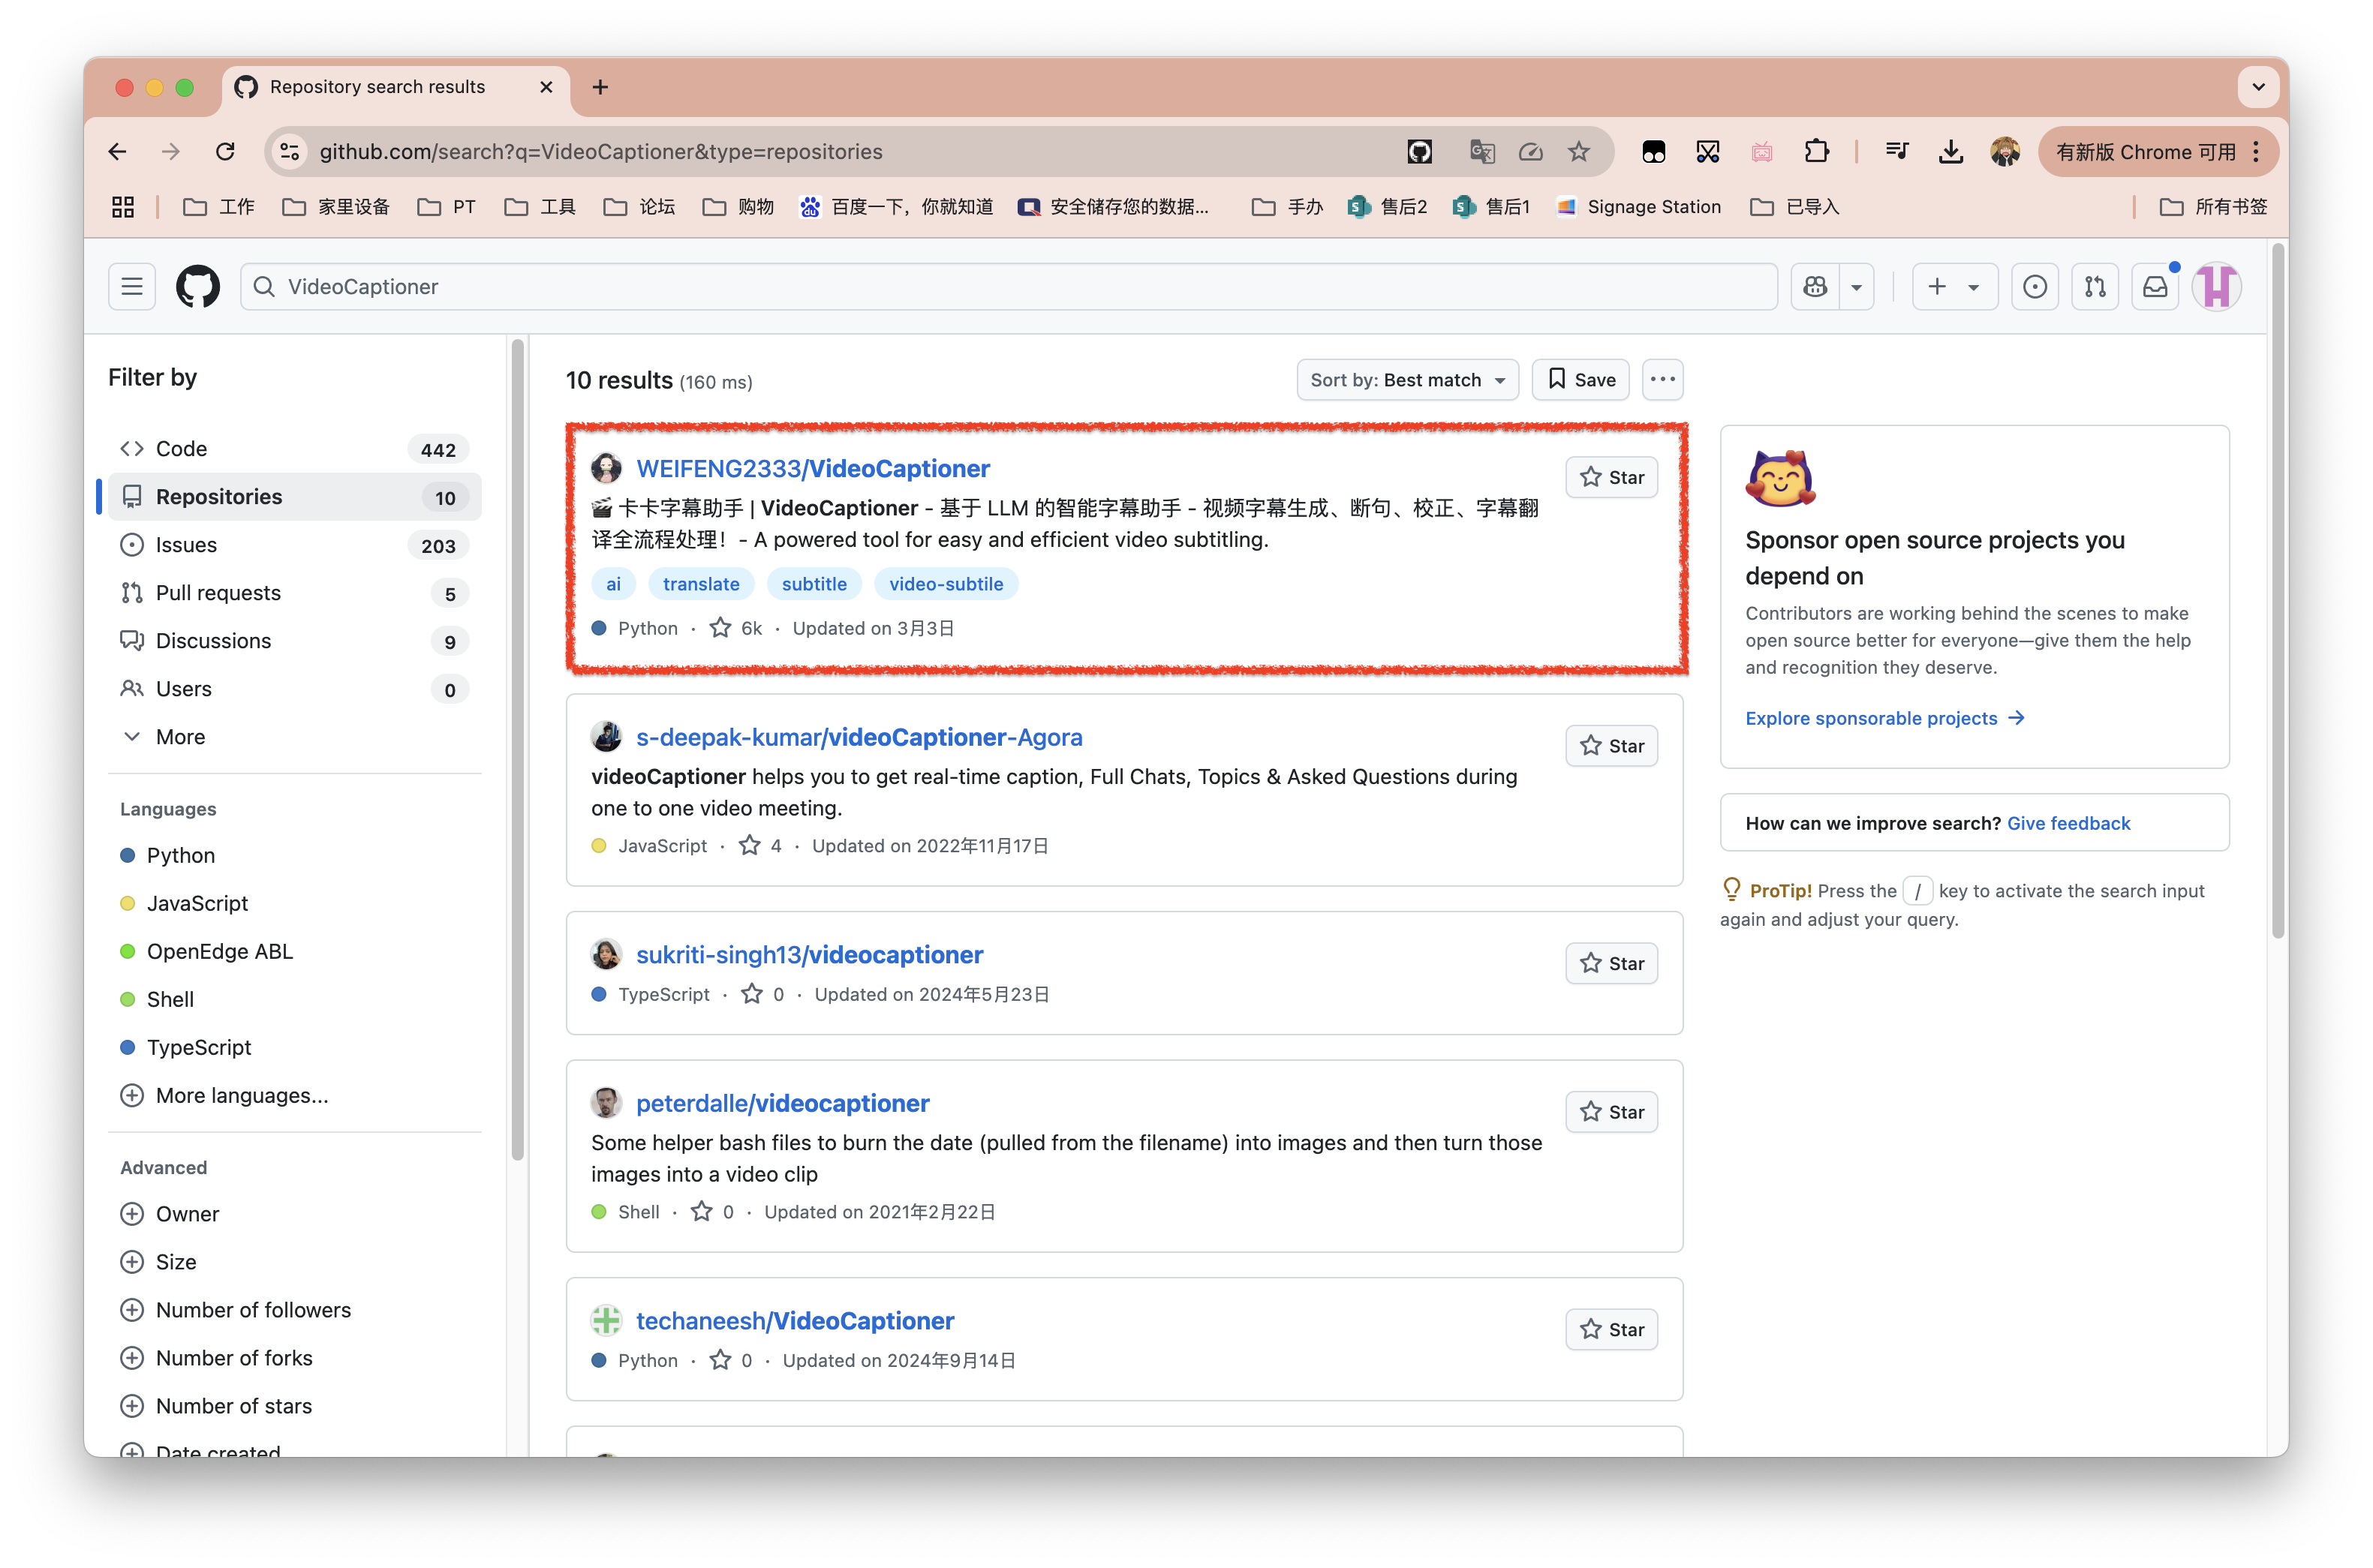Open WEIFENG2333 owner avatar
The width and height of the screenshot is (2373, 1568).
[606, 468]
